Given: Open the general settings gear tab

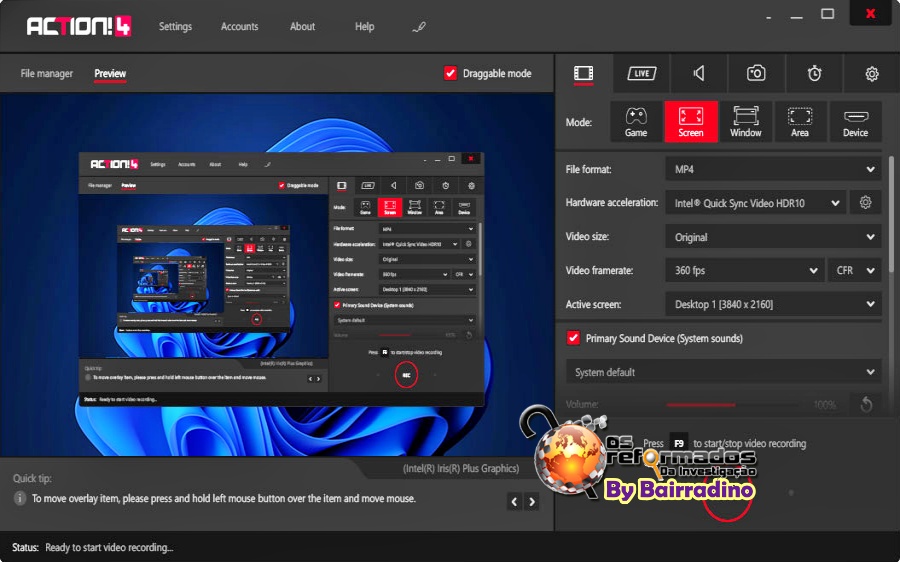Looking at the screenshot, I should [x=872, y=73].
